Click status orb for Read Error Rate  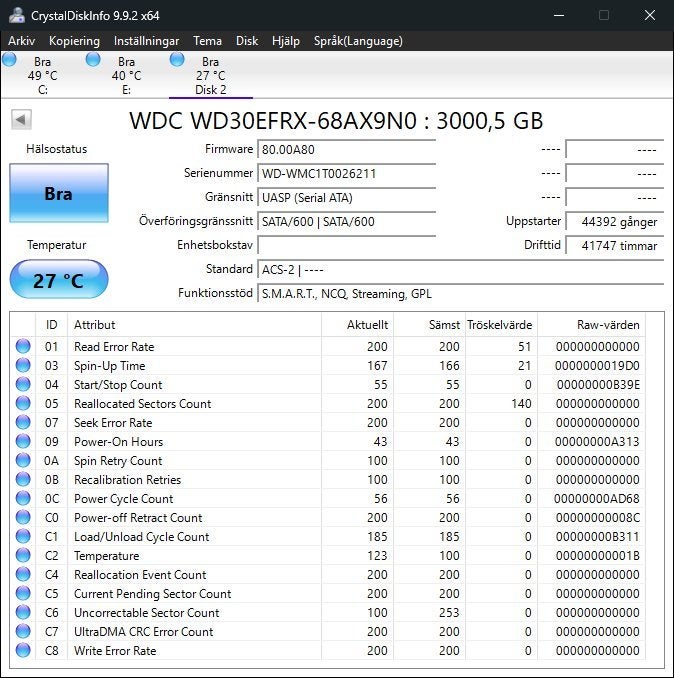tap(23, 346)
